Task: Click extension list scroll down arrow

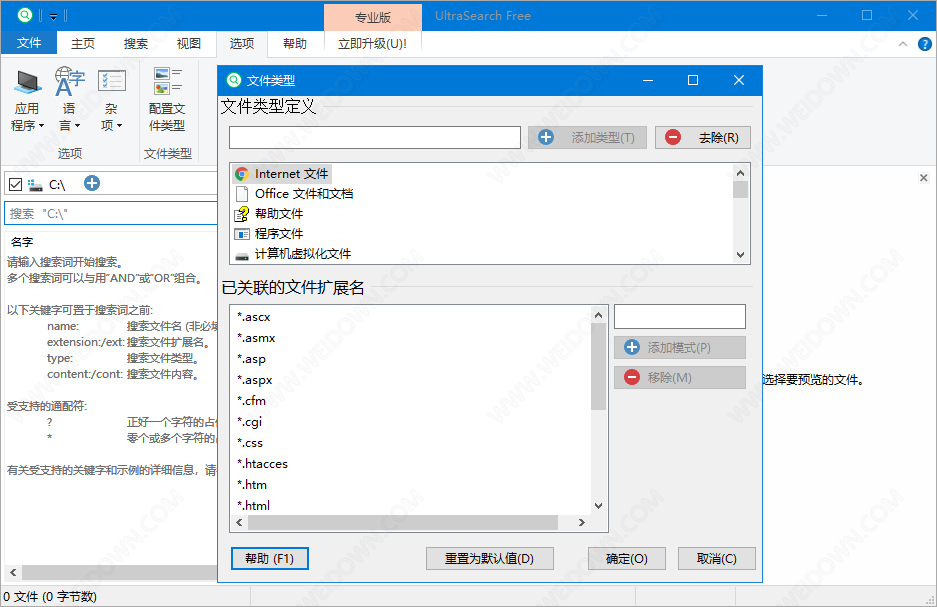Action: pos(598,505)
